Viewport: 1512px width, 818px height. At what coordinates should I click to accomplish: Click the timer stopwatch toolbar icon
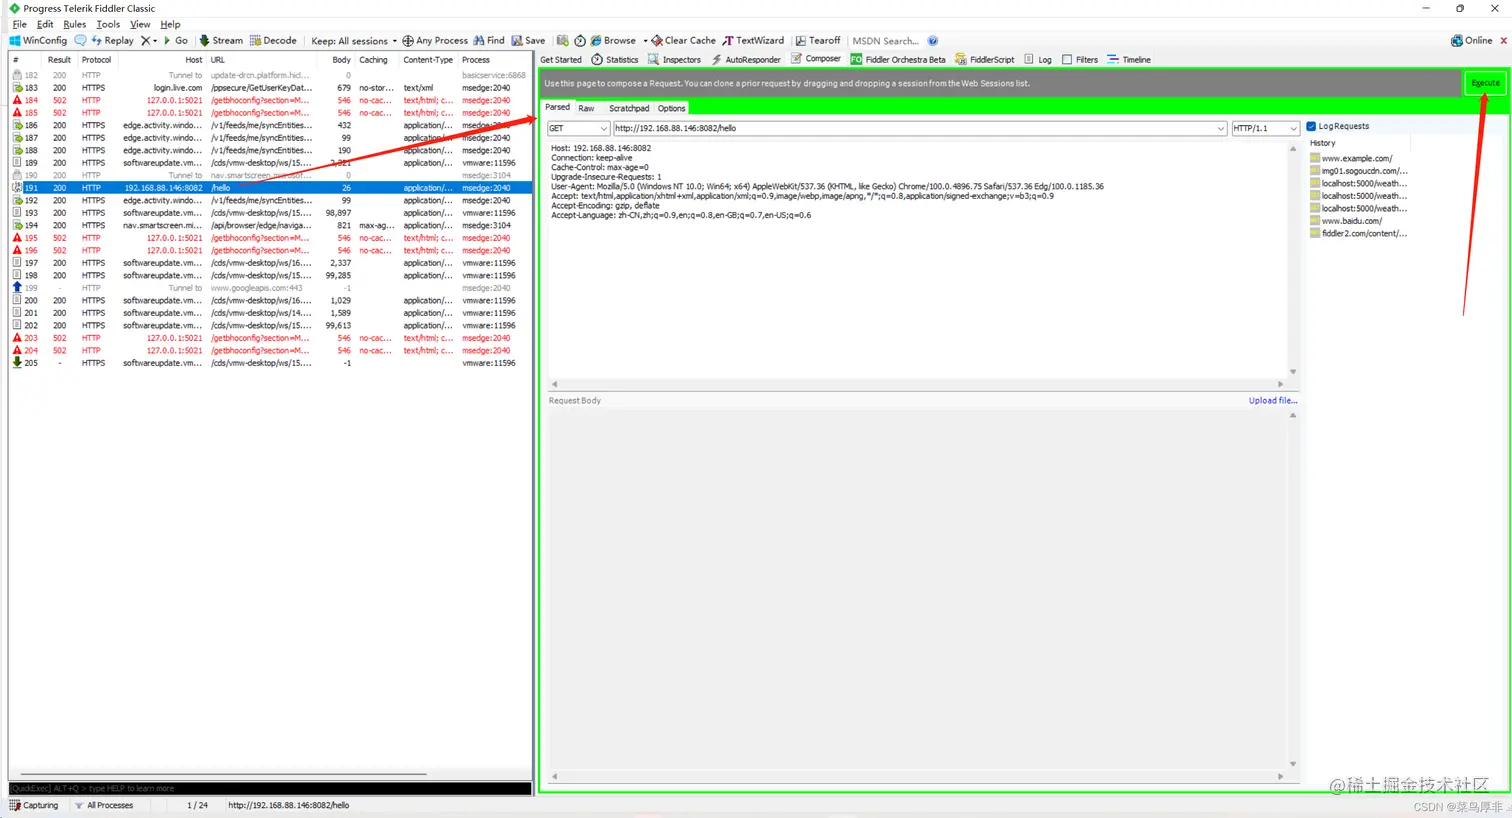pos(580,41)
